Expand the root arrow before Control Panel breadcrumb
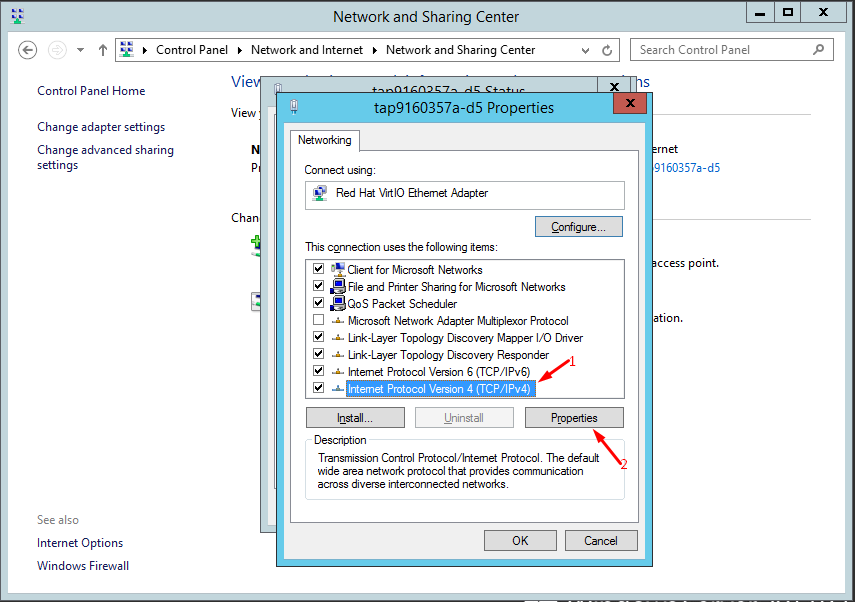 pos(145,50)
